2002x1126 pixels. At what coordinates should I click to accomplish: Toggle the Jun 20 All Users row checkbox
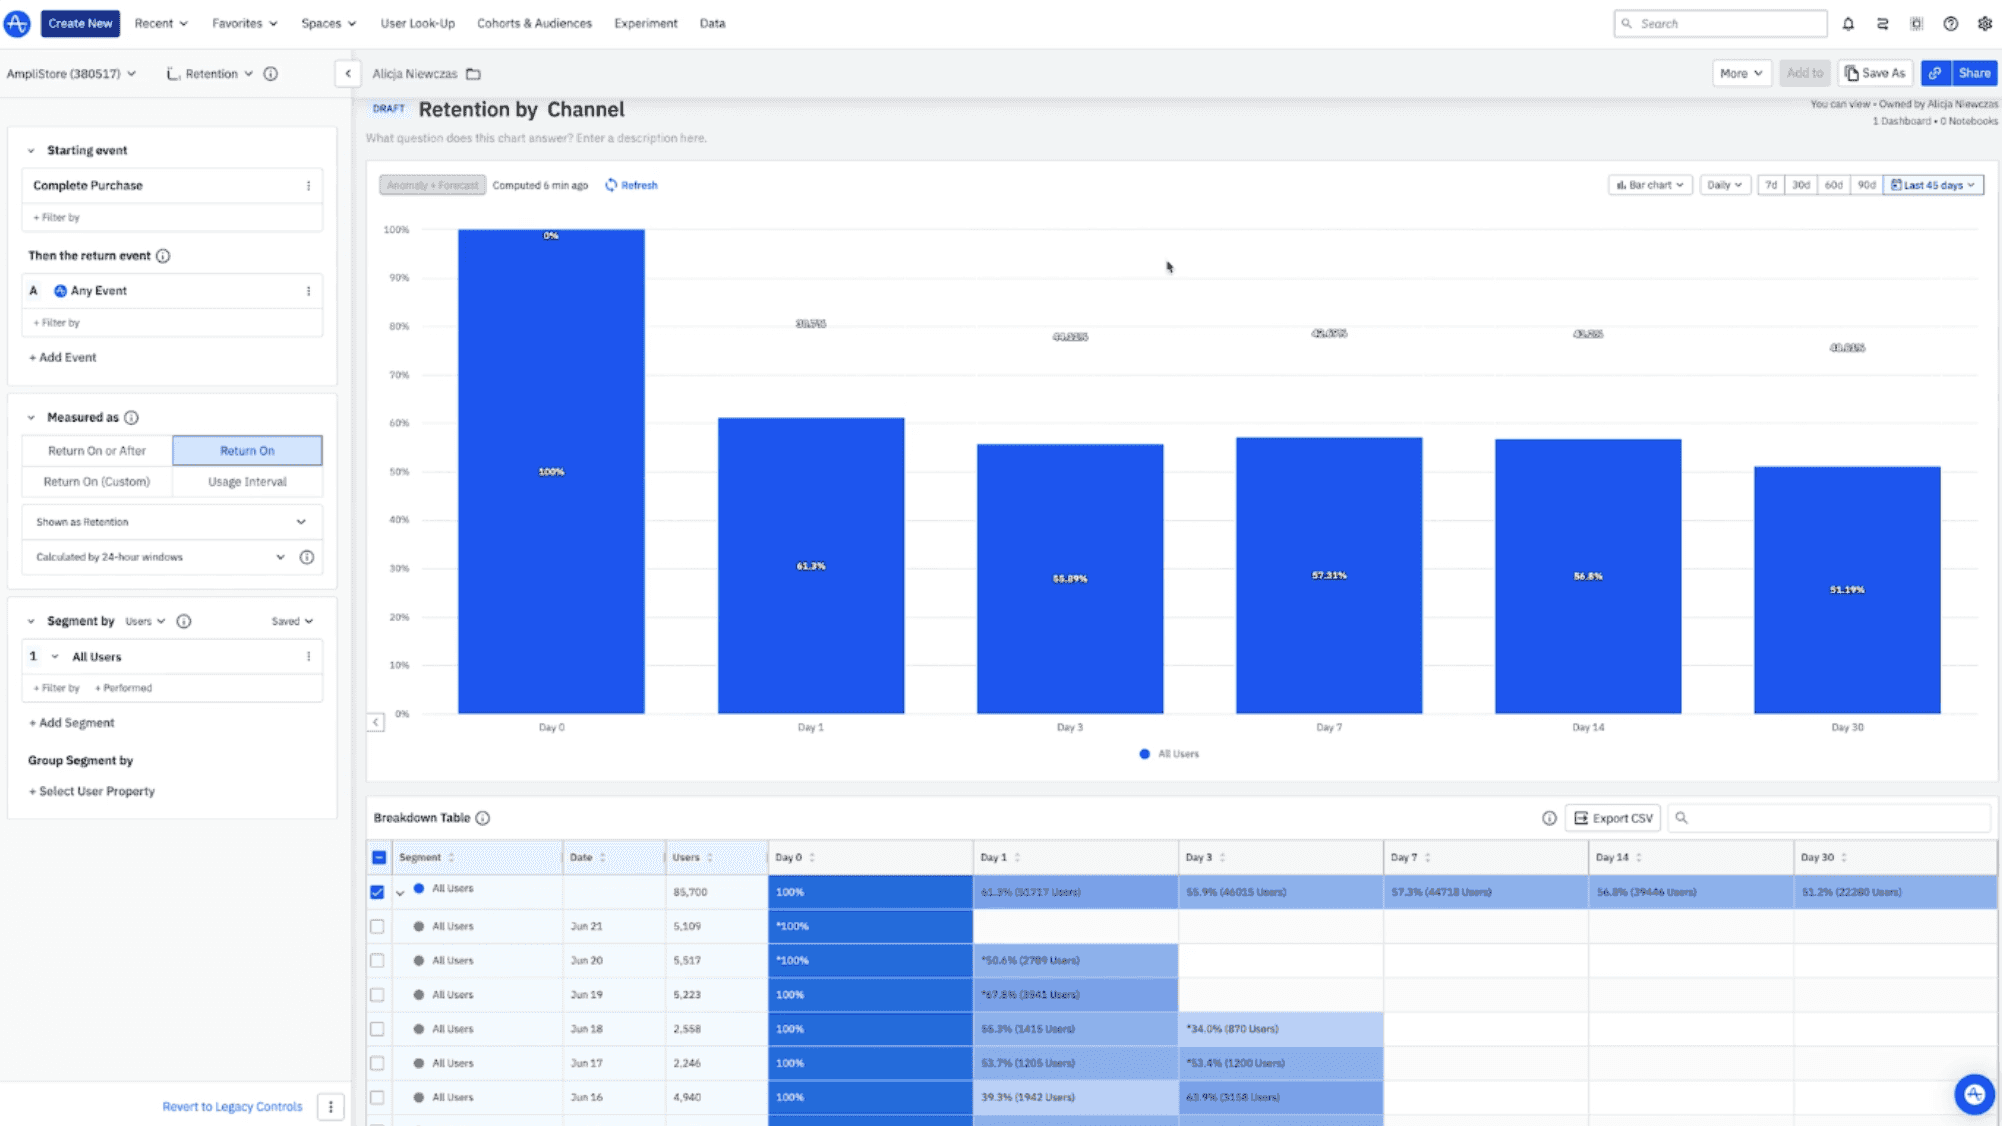(378, 960)
